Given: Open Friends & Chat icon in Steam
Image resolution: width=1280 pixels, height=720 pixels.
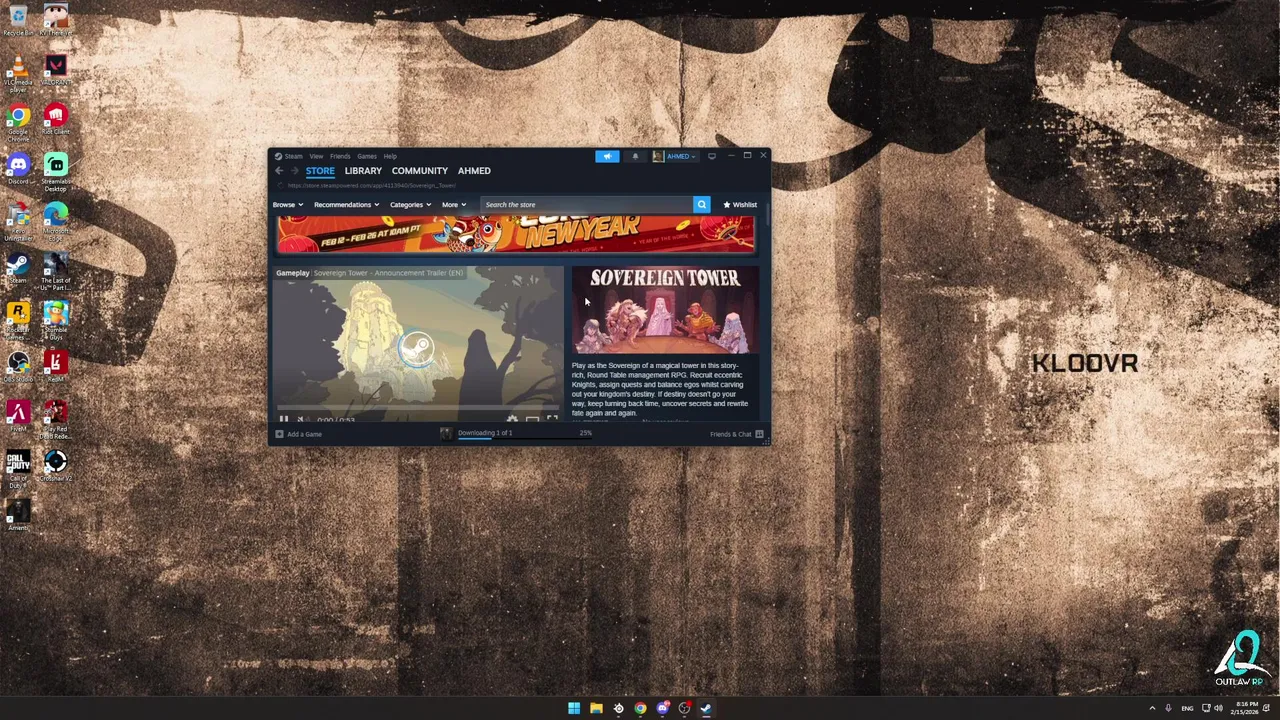Looking at the screenshot, I should 759,434.
